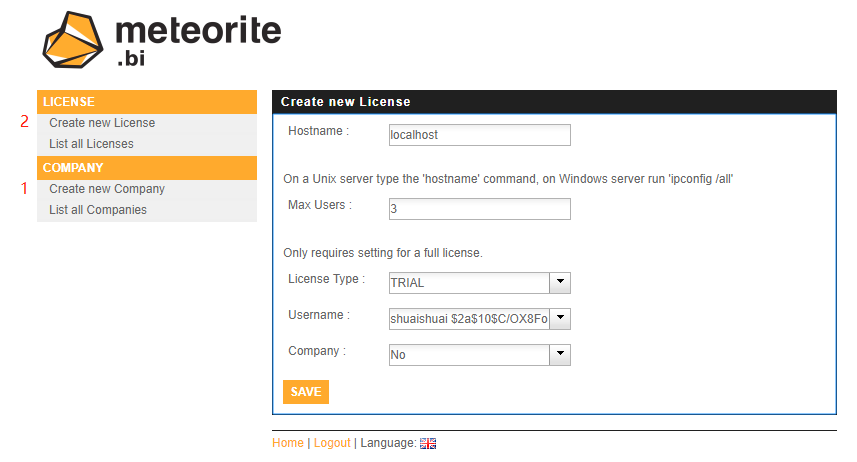This screenshot has width=857, height=462.
Task: Click the meteorite.bi logo icon
Action: pyautogui.click(x=74, y=40)
